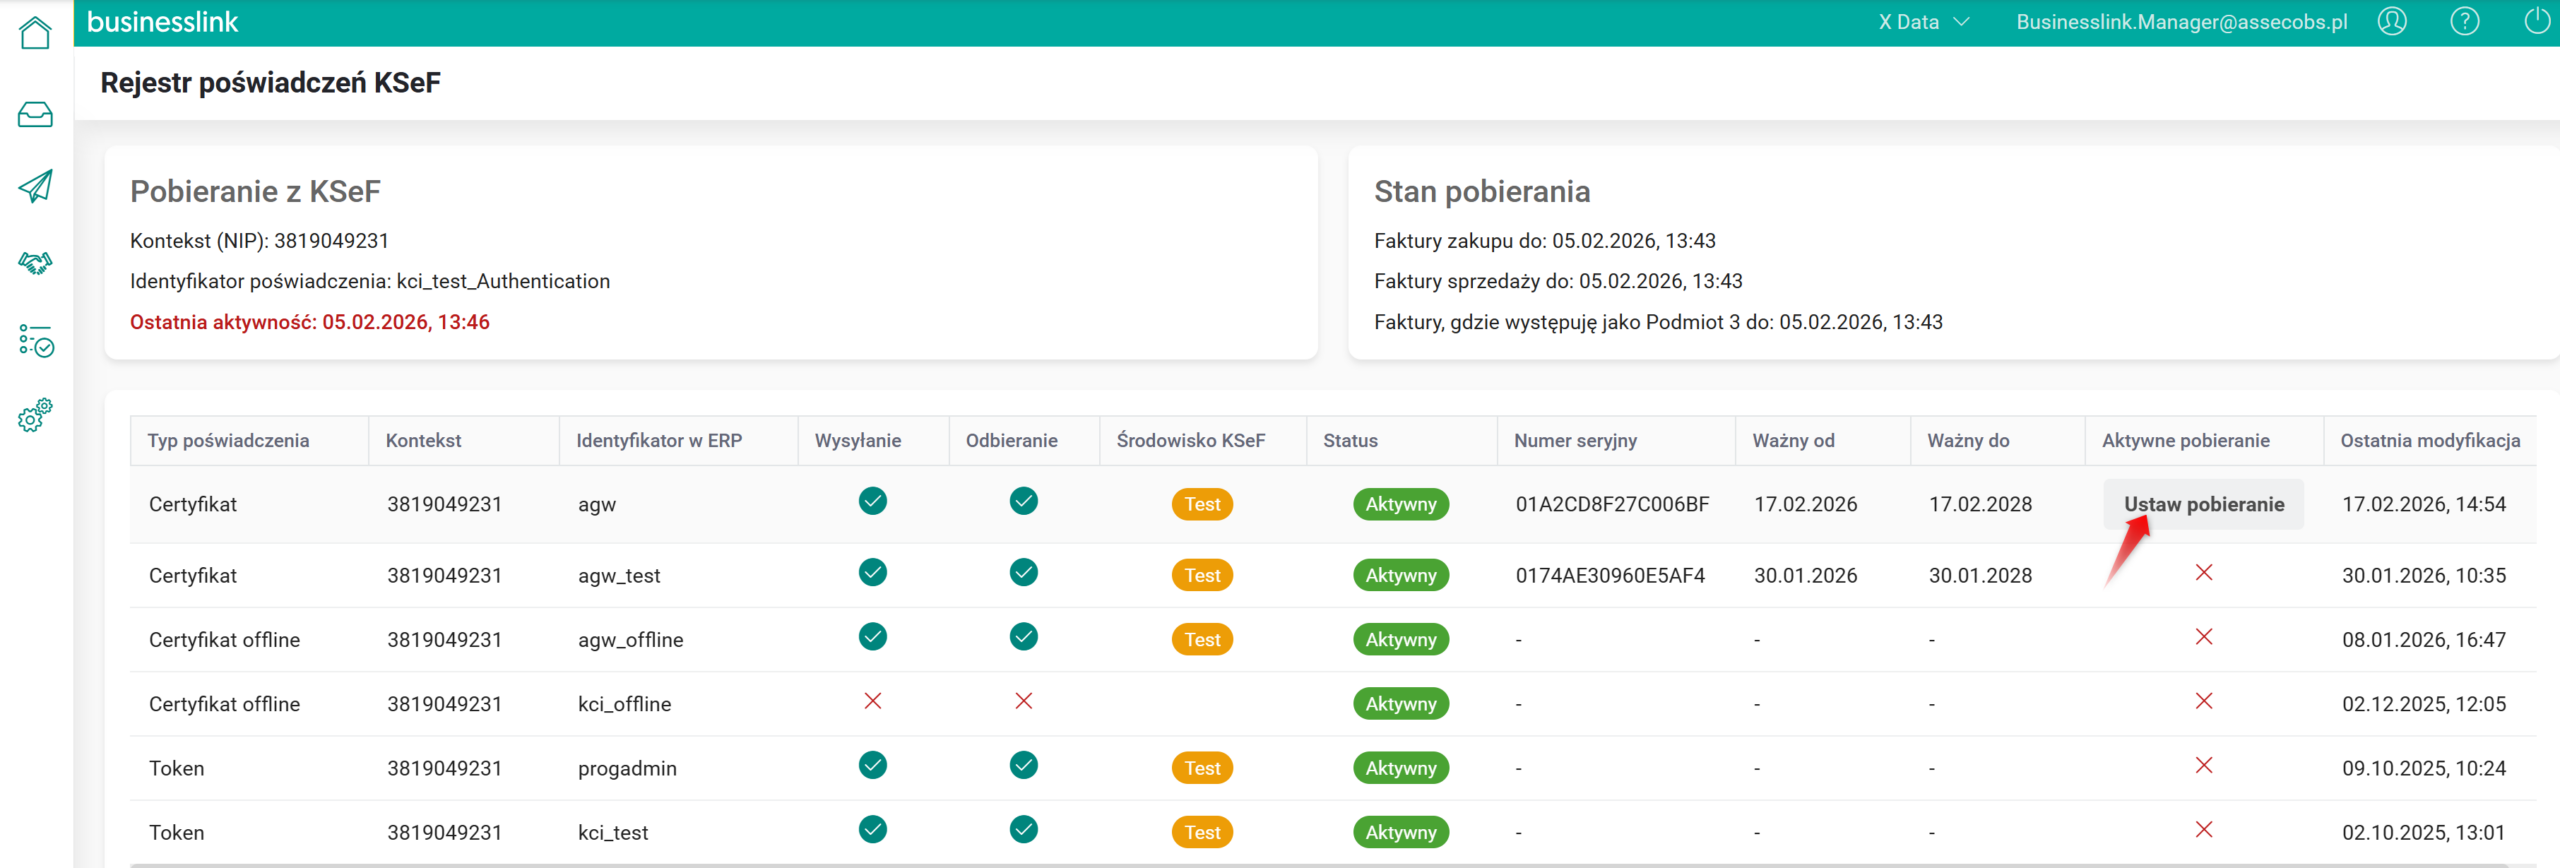Open the inbox tray sidebar icon

[x=35, y=115]
